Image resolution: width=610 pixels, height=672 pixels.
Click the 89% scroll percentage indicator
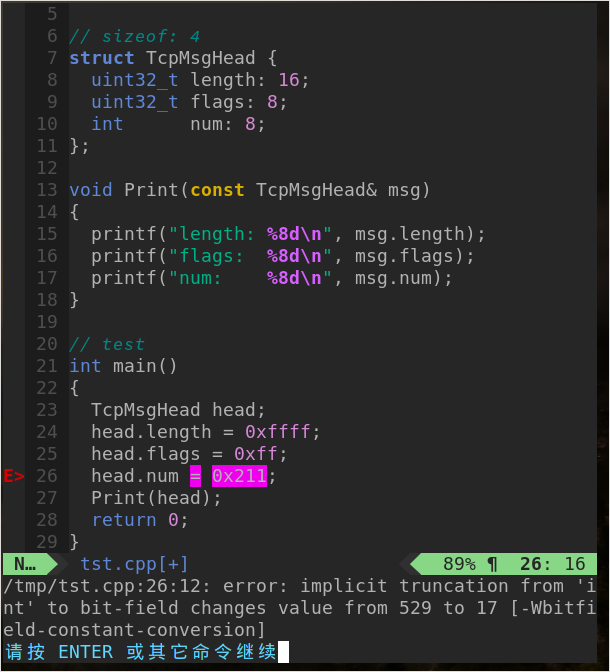[x=458, y=564]
